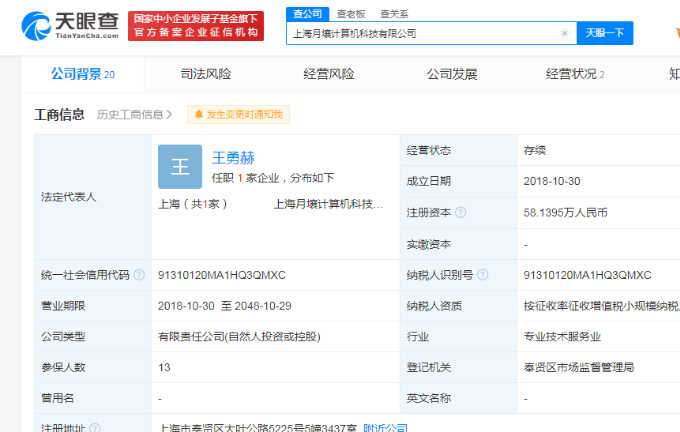Click the unified credit code value 91310120MA1HQ3QMXC

pos(222,275)
